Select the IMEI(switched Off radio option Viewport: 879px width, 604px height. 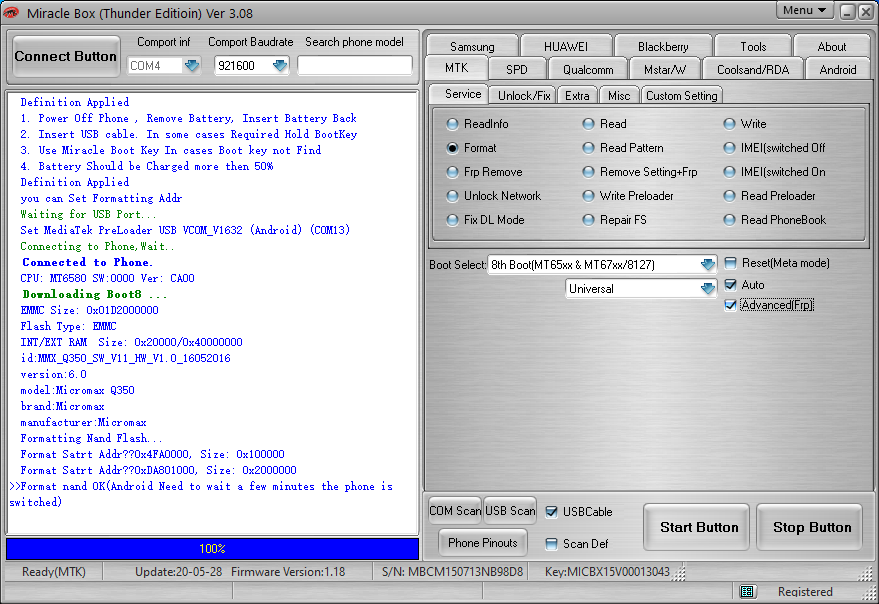[774, 148]
